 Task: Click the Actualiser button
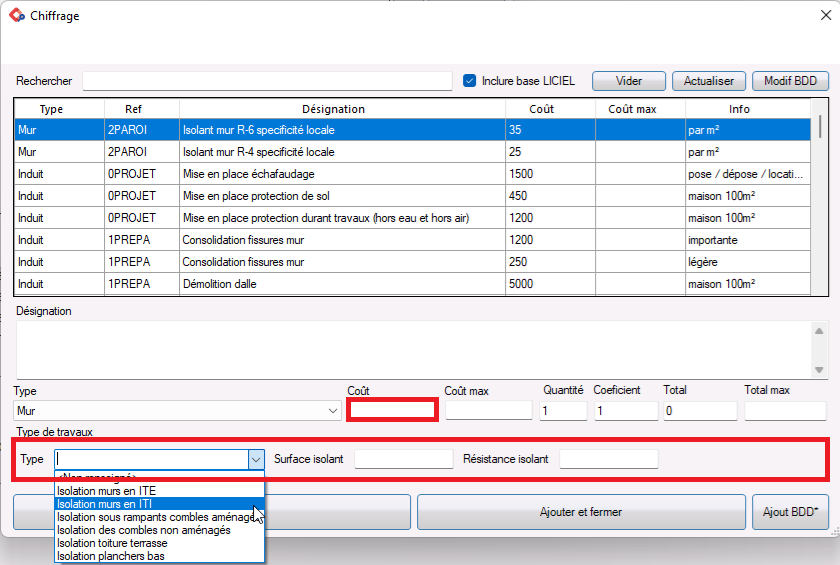pos(708,81)
